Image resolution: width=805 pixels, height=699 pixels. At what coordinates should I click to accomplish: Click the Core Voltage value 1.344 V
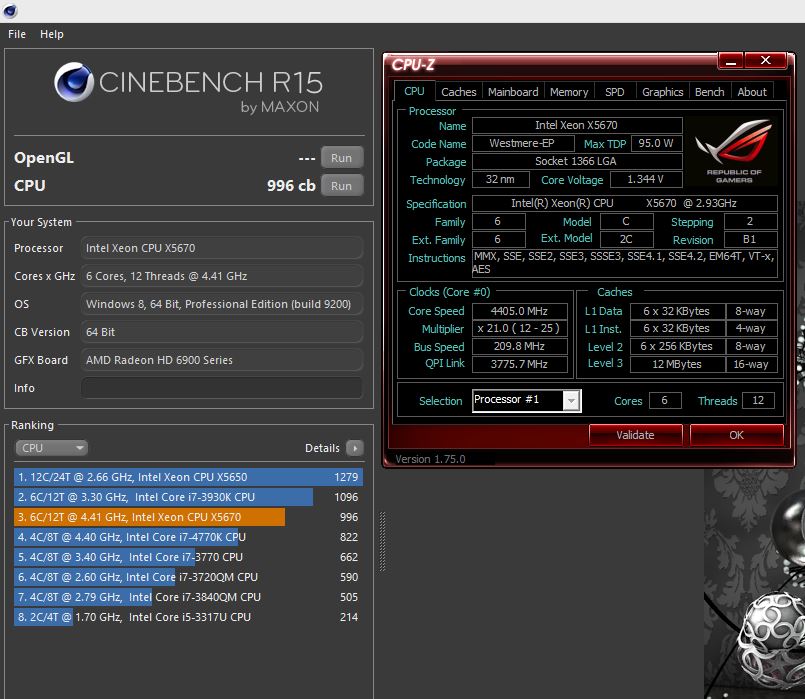pos(646,179)
